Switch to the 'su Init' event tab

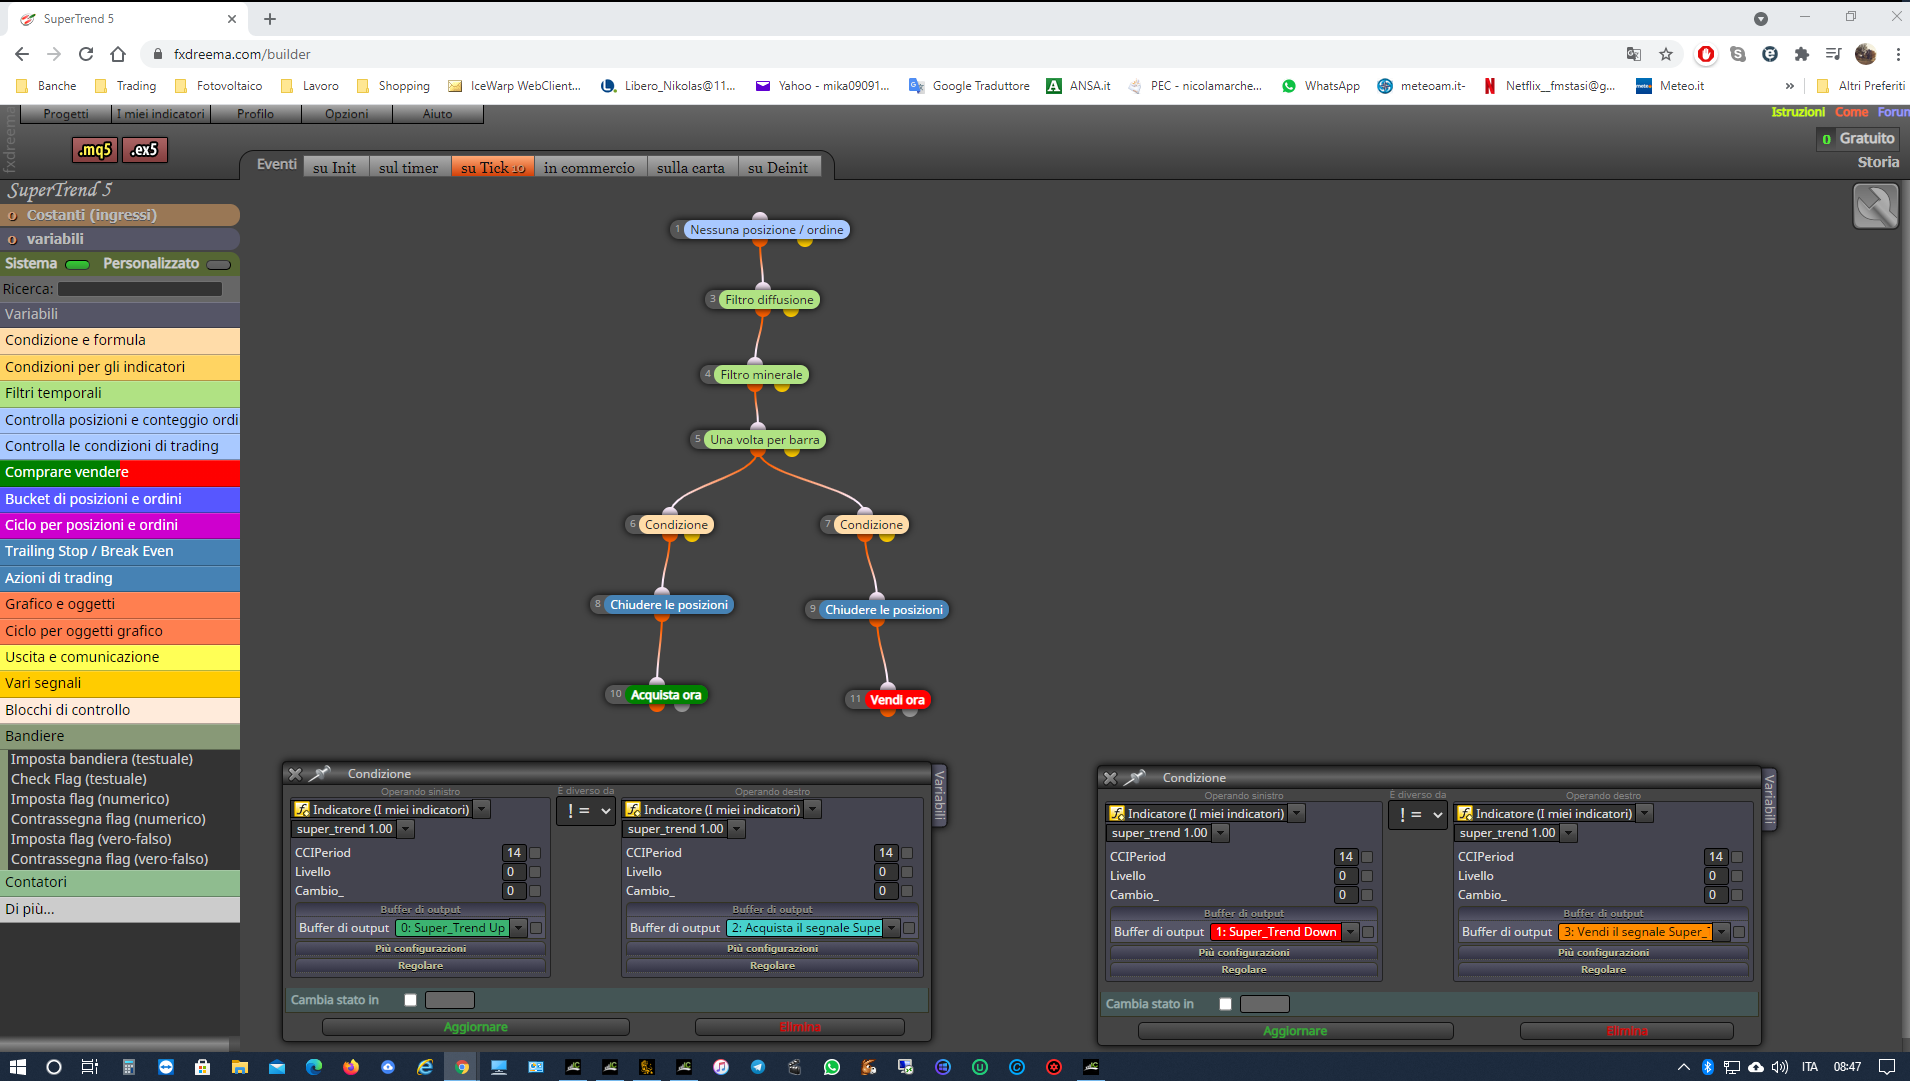[334, 168]
